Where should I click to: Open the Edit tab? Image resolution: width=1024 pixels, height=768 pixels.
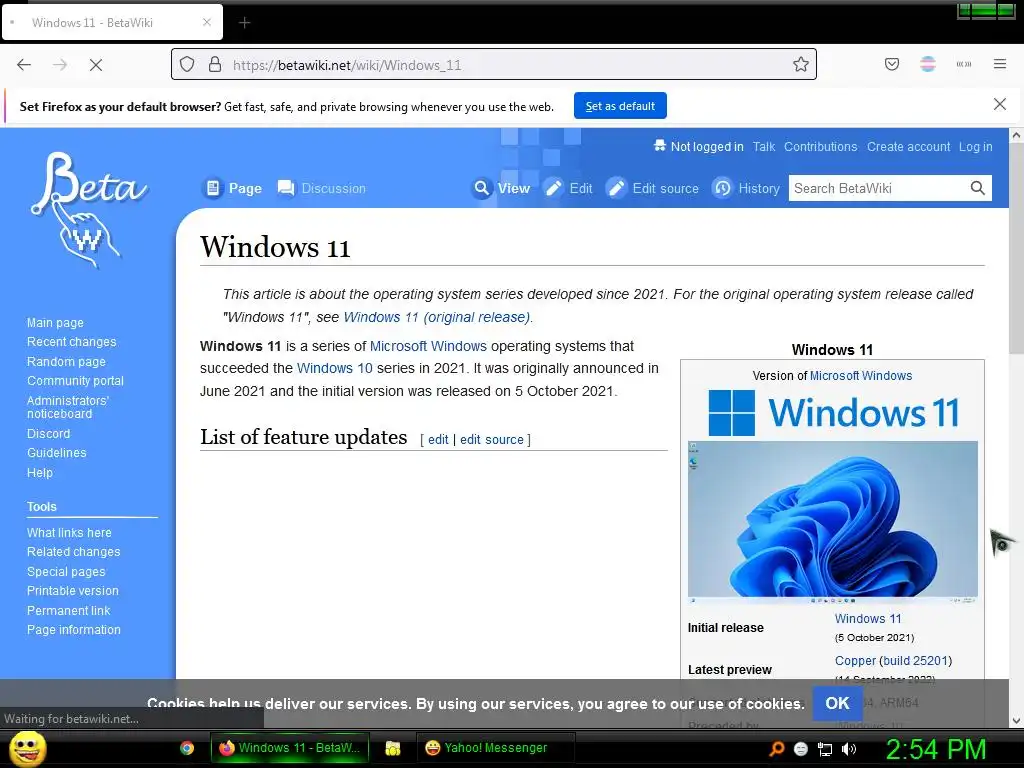(568, 188)
